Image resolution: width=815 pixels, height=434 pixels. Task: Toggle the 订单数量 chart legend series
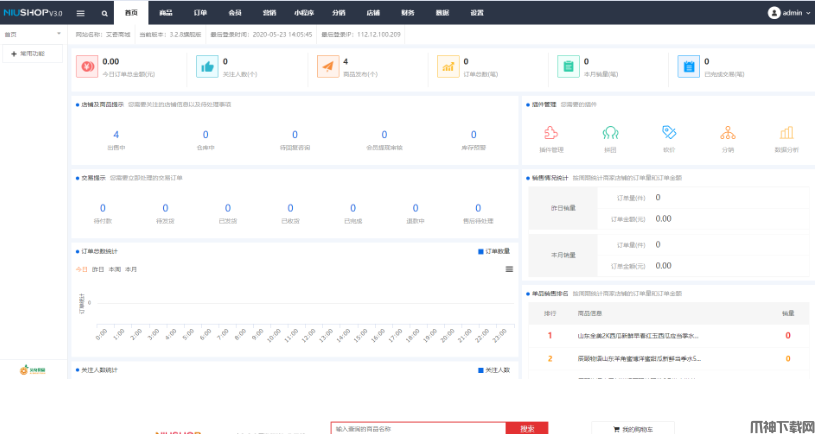[494, 251]
